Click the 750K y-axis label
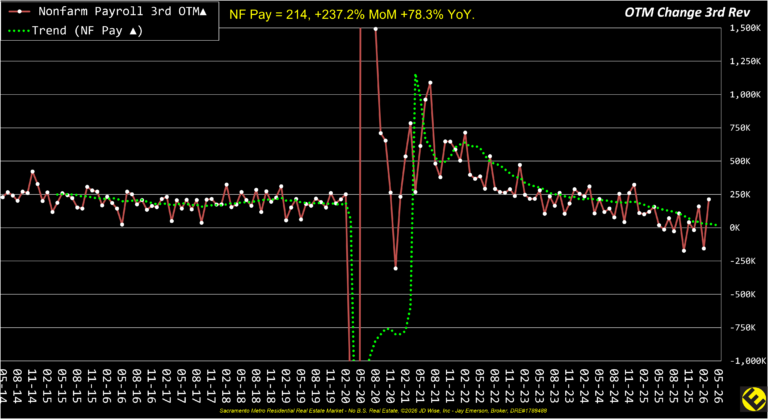Image resolution: width=768 pixels, height=419 pixels. tap(740, 128)
